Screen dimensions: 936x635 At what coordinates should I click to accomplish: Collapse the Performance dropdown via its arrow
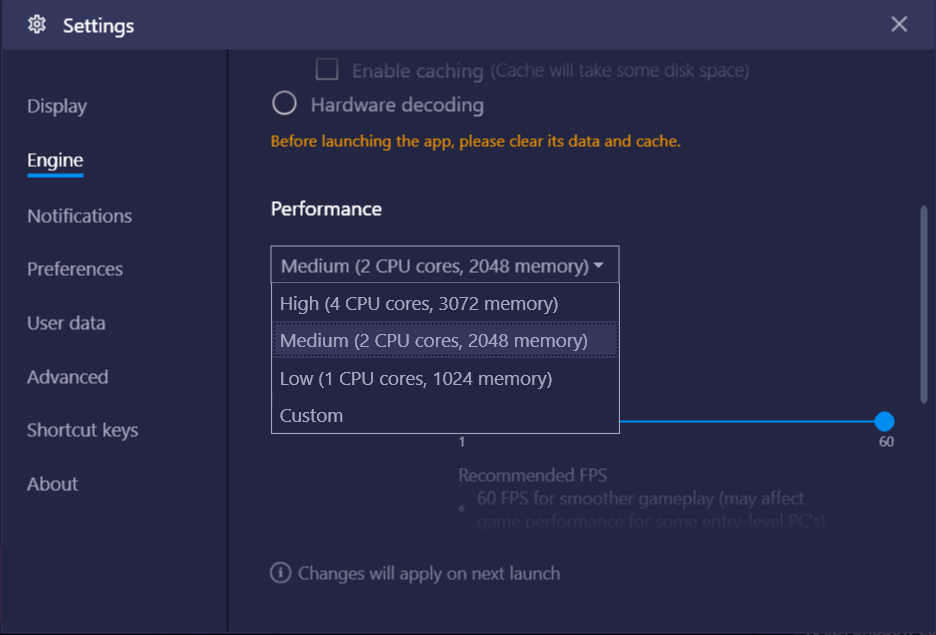pyautogui.click(x=599, y=265)
